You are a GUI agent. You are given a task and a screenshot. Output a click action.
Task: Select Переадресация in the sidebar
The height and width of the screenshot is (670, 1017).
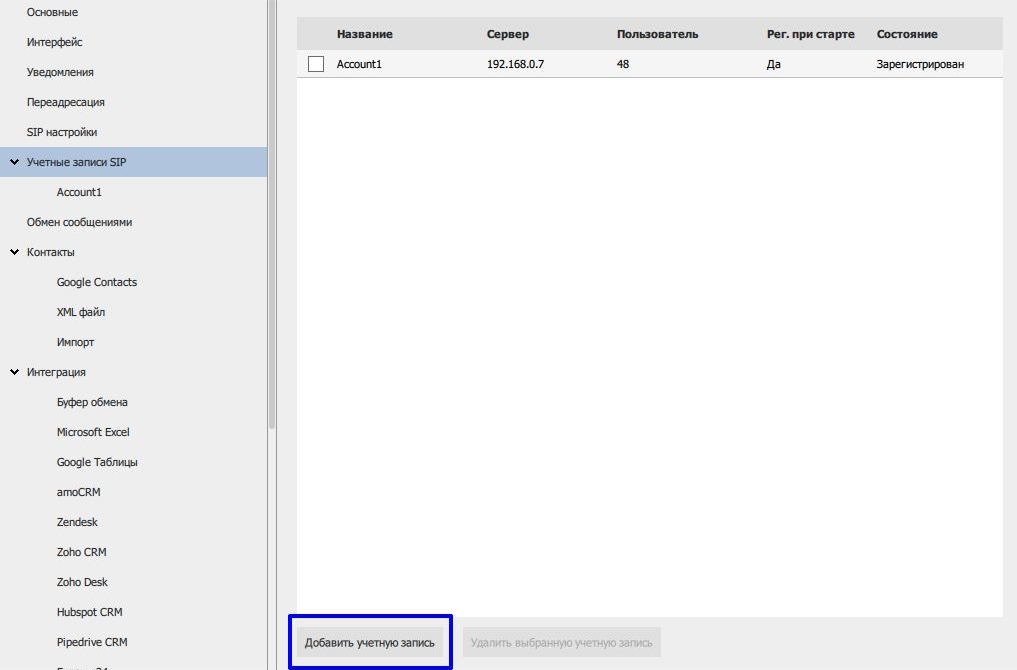tap(65, 102)
